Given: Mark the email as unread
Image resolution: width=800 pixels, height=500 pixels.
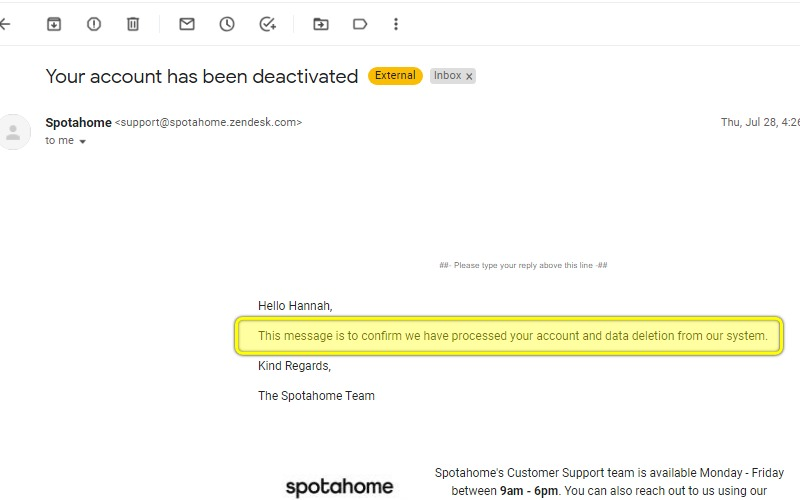Looking at the screenshot, I should click(x=187, y=24).
